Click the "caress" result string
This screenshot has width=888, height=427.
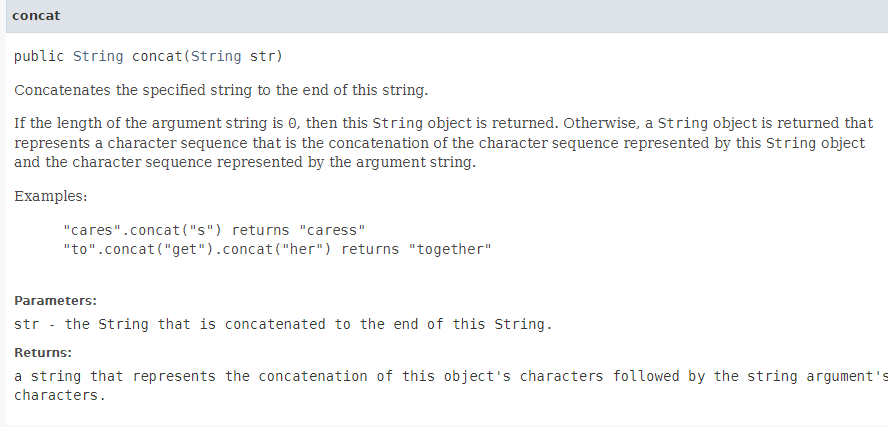click(x=332, y=230)
